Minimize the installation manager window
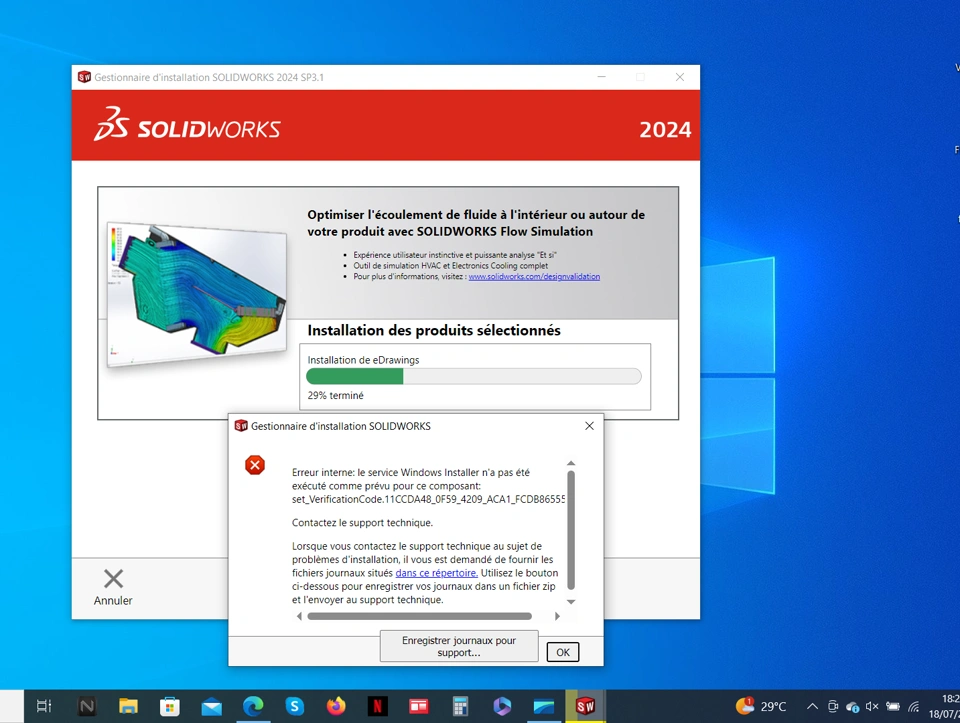 point(601,77)
